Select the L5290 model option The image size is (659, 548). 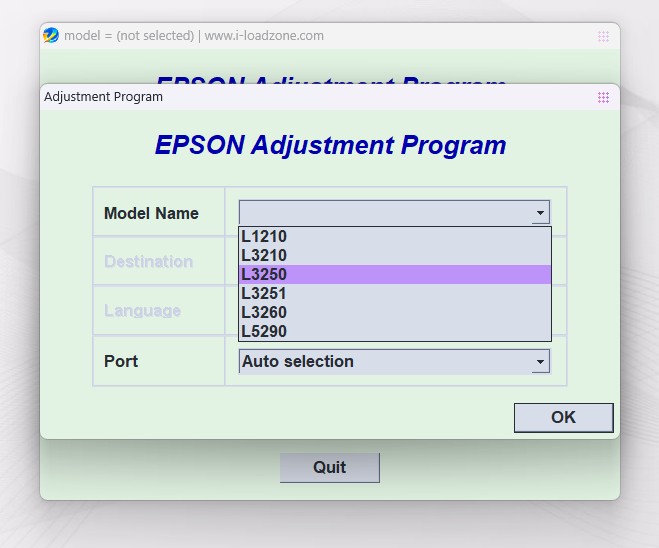[264, 332]
